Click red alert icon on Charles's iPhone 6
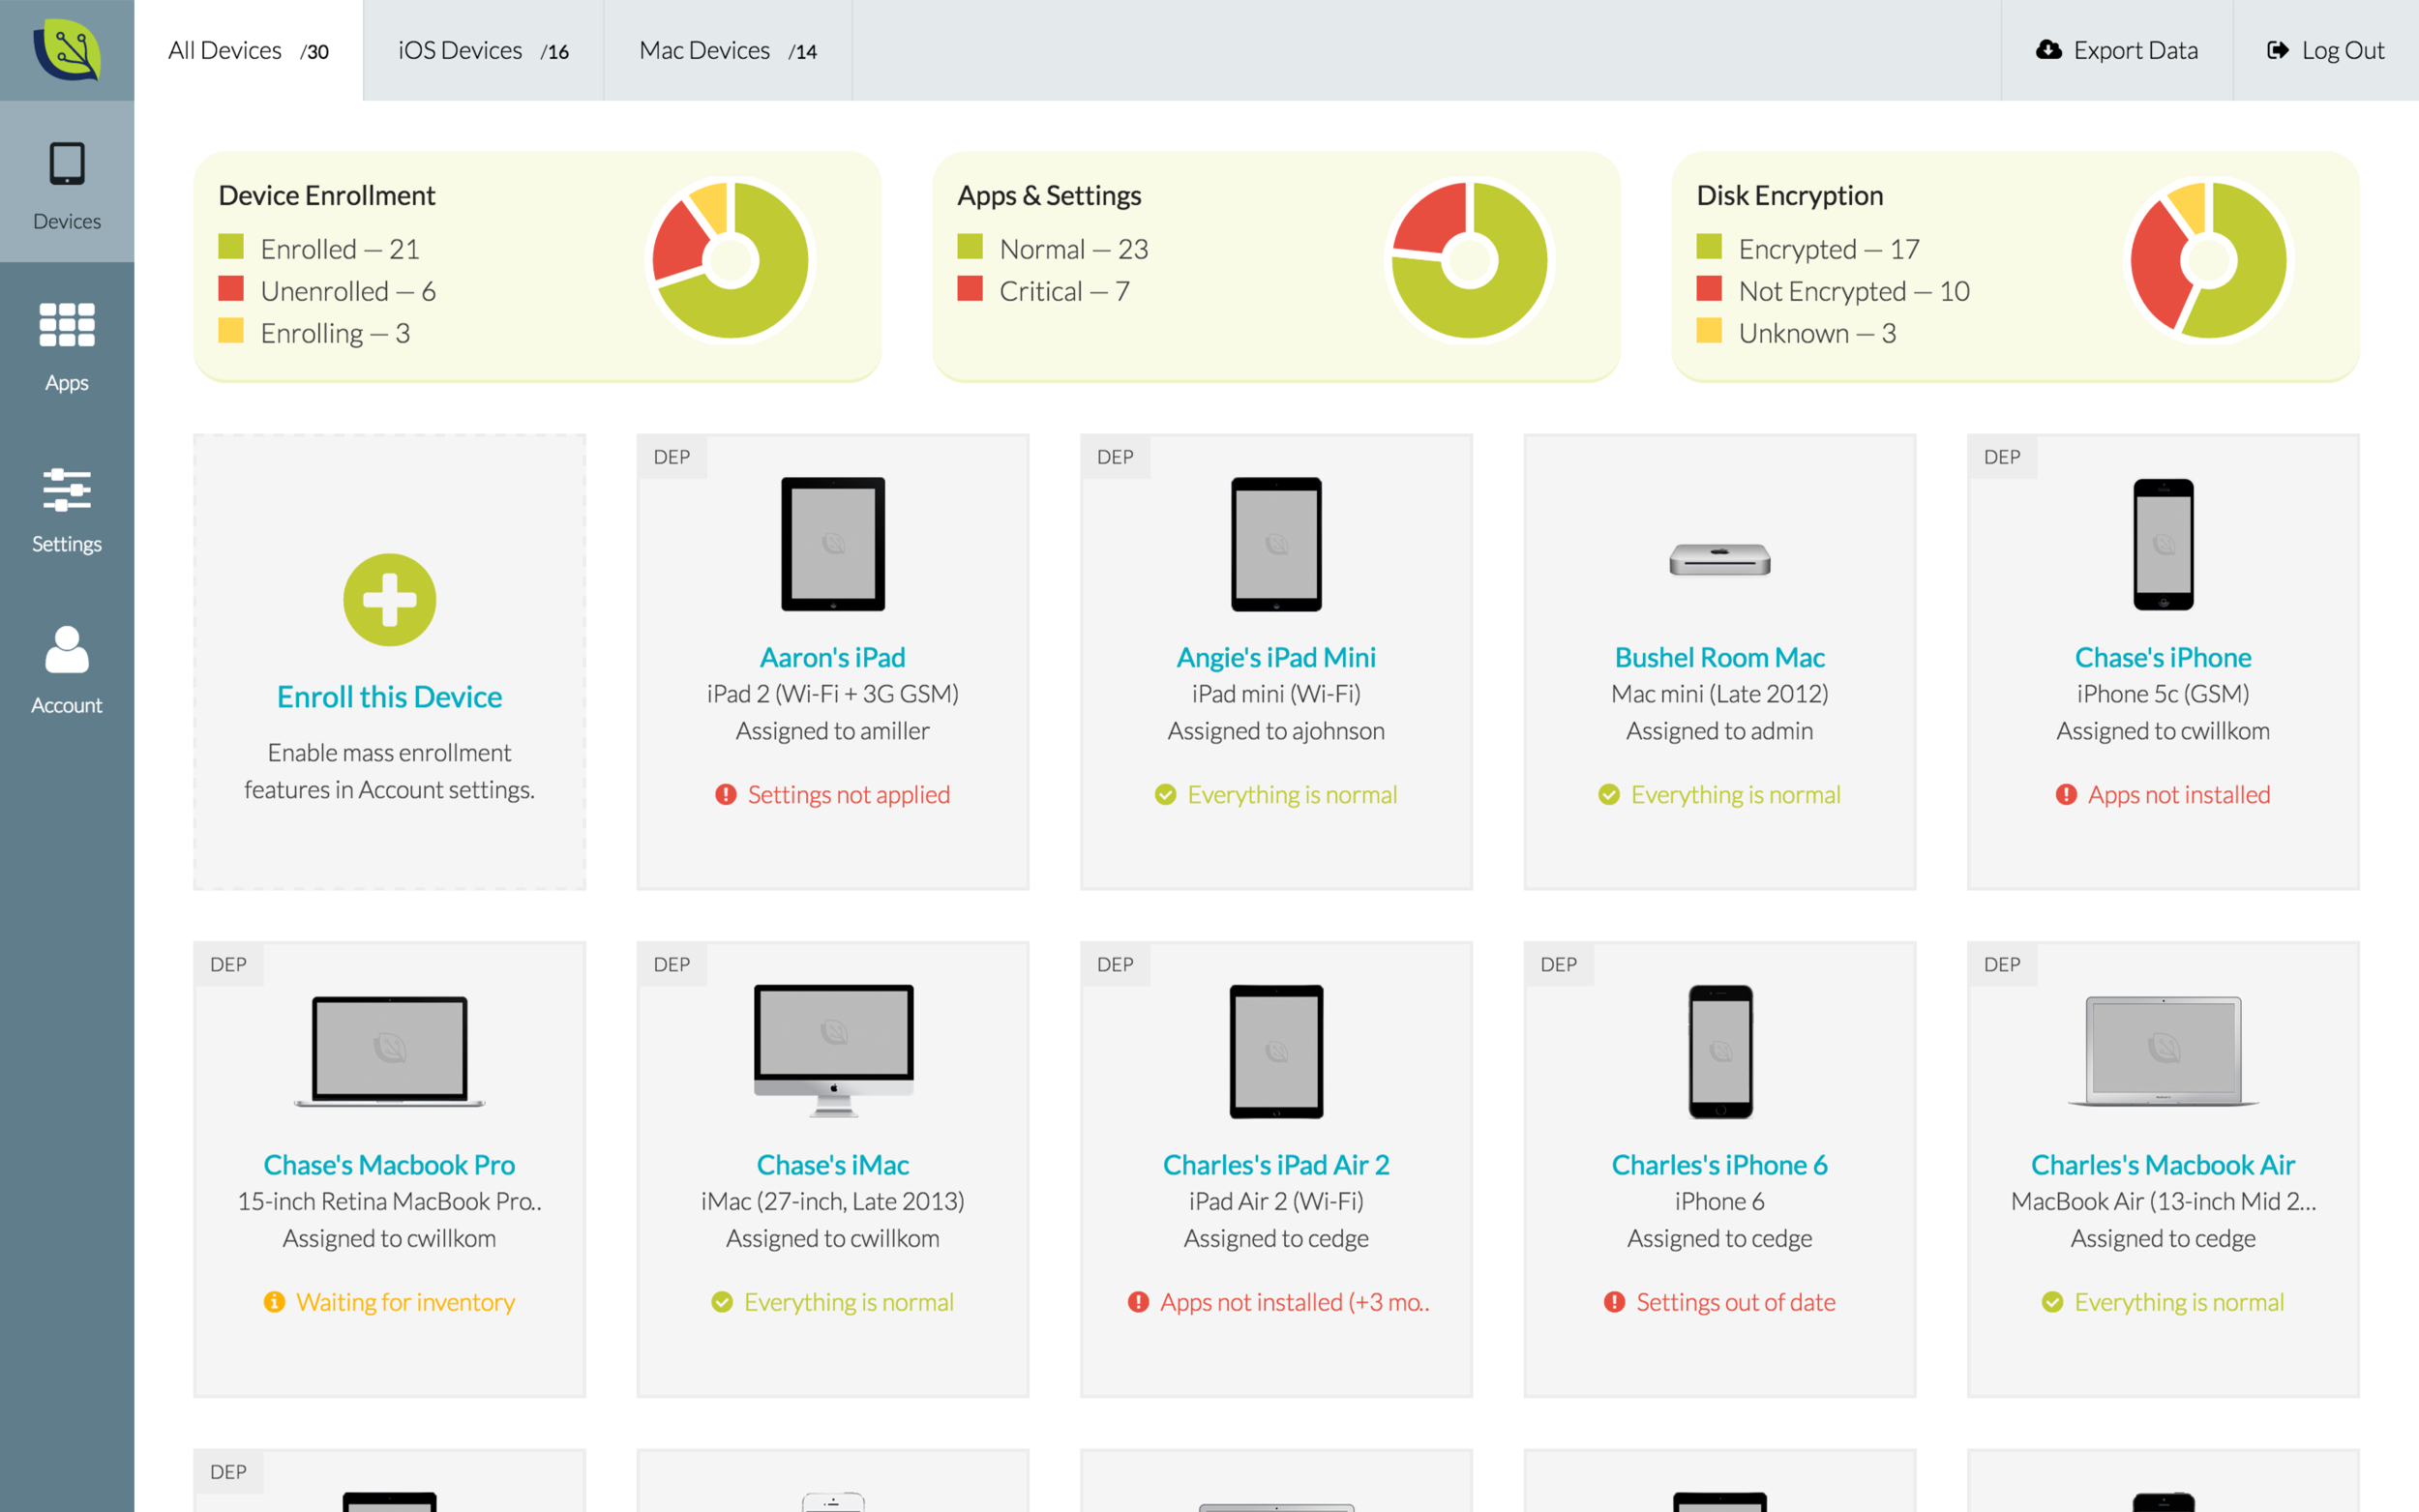Screen dimensions: 2419x1512 [1614, 1302]
